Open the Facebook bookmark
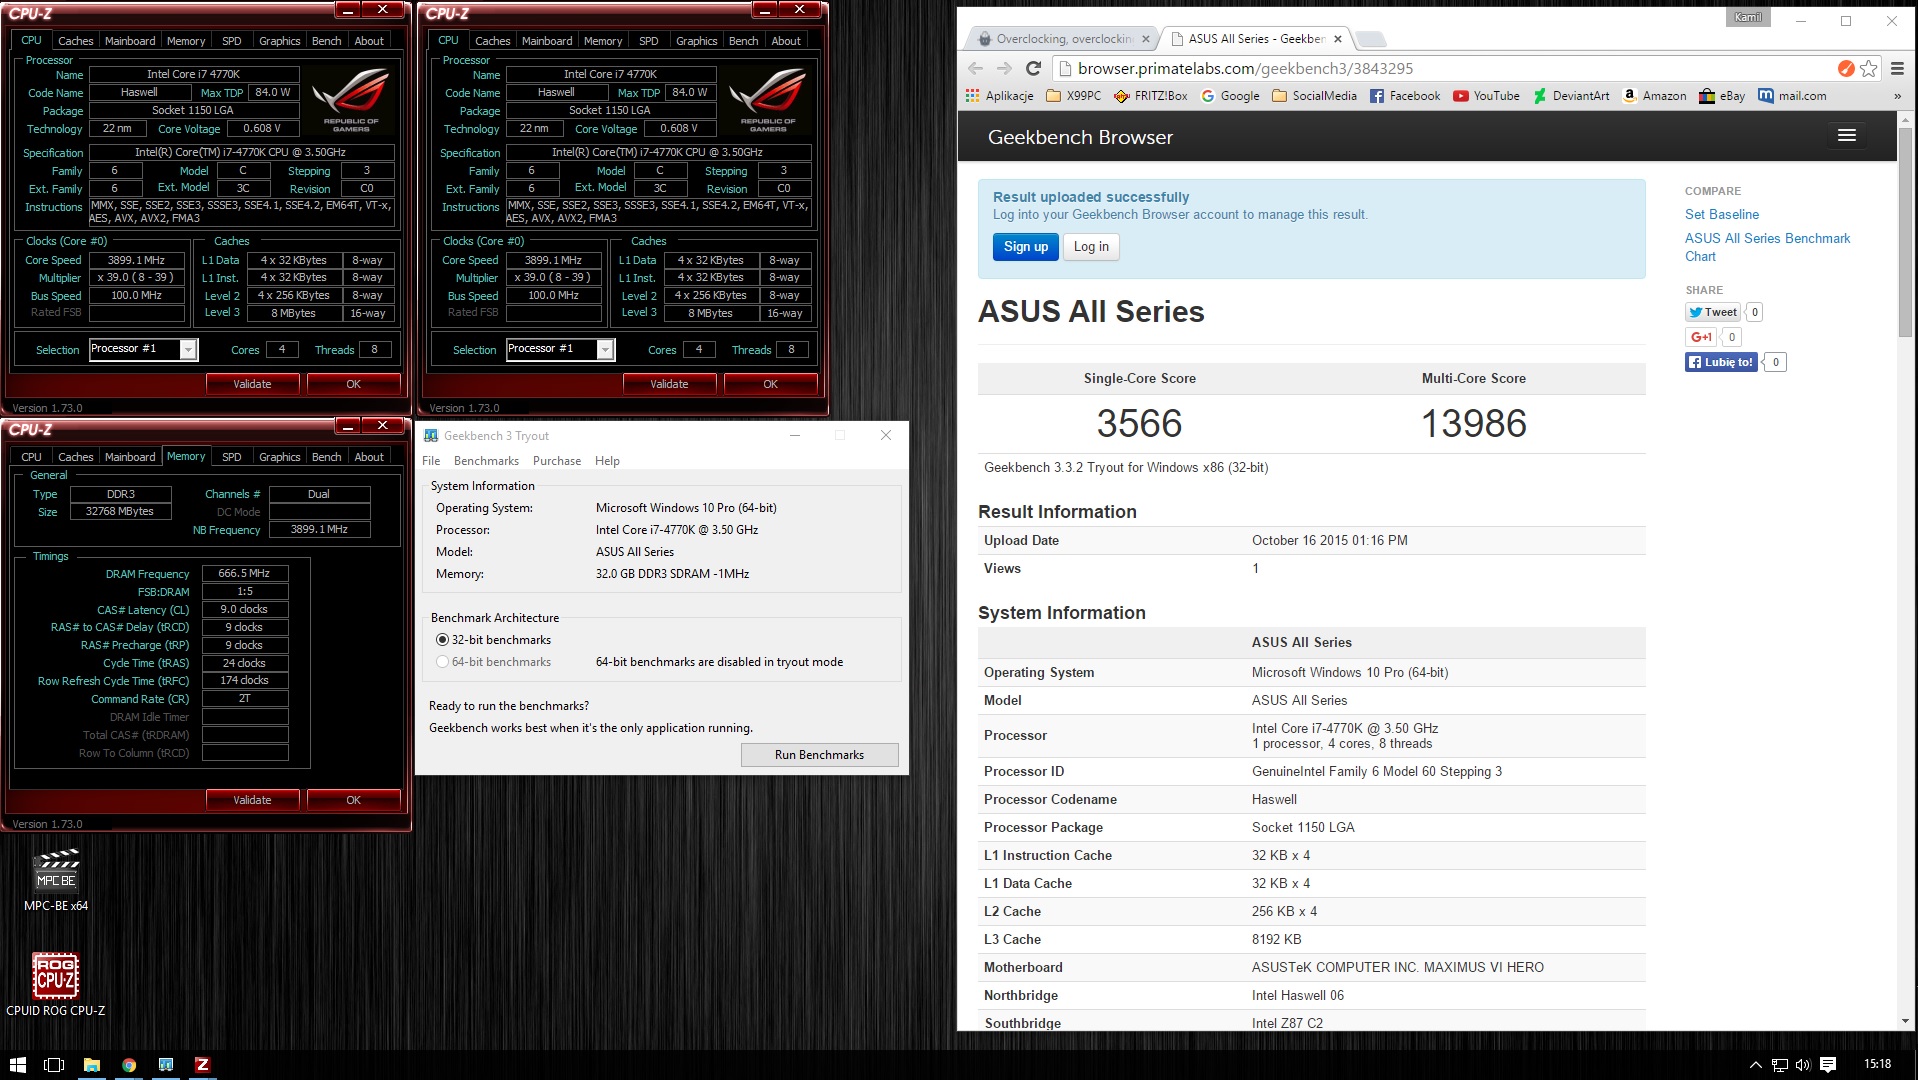The height and width of the screenshot is (1080, 1918). tap(1405, 96)
